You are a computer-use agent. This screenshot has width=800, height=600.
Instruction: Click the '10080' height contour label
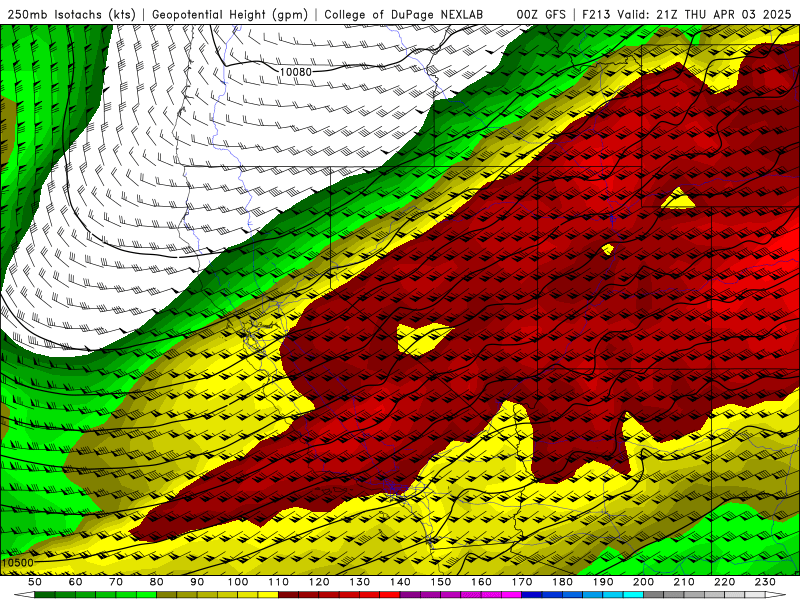click(x=295, y=72)
